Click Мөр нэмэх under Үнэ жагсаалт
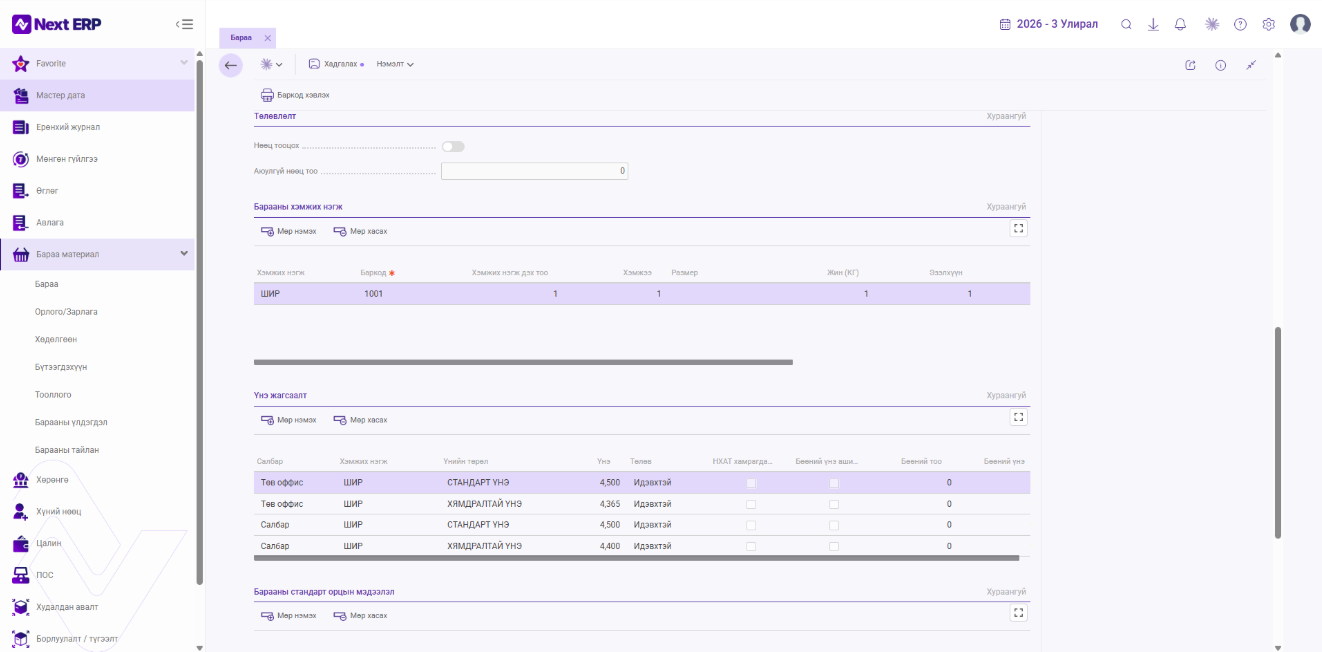This screenshot has height=652, width=1322. click(289, 420)
